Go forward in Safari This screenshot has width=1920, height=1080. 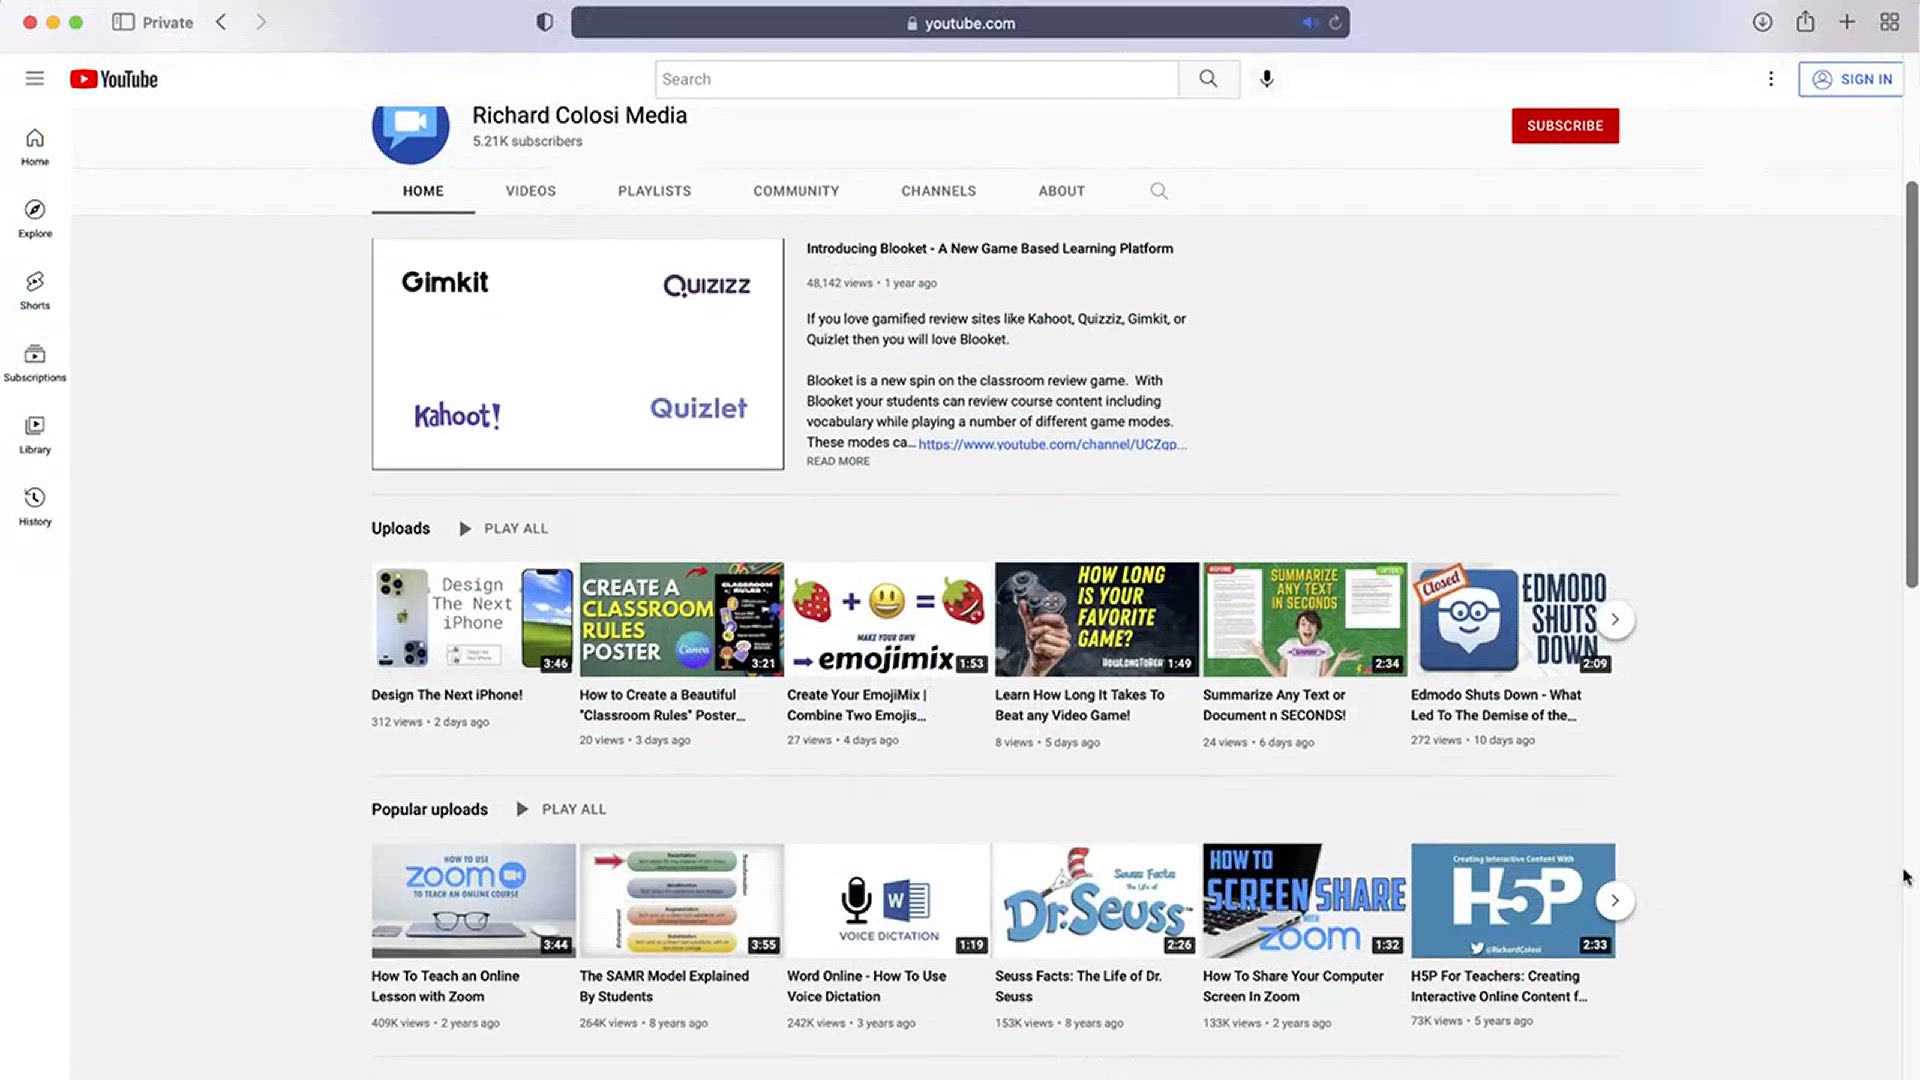[261, 22]
